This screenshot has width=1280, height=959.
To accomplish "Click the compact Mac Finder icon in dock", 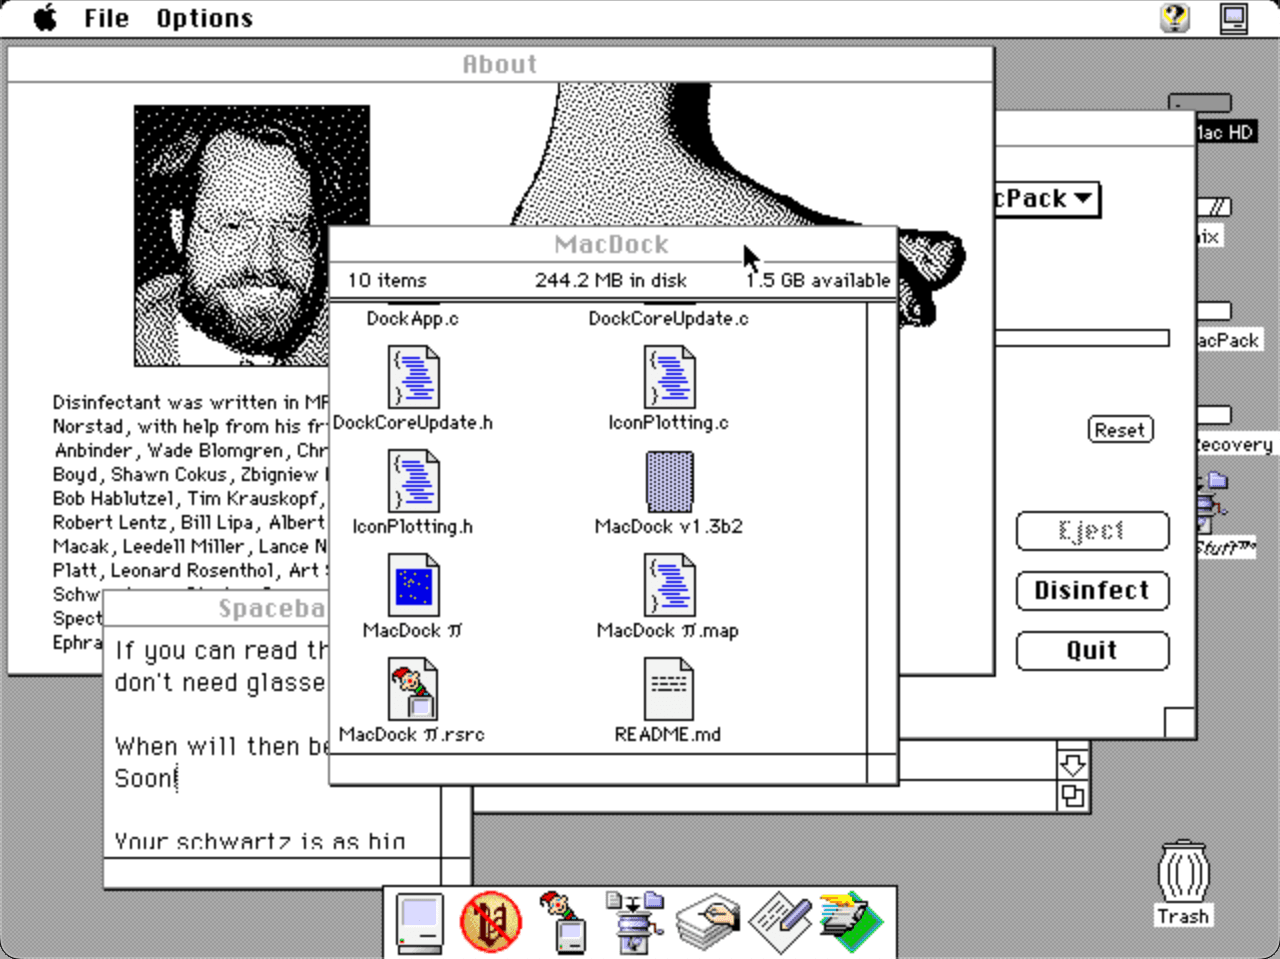I will click(419, 922).
